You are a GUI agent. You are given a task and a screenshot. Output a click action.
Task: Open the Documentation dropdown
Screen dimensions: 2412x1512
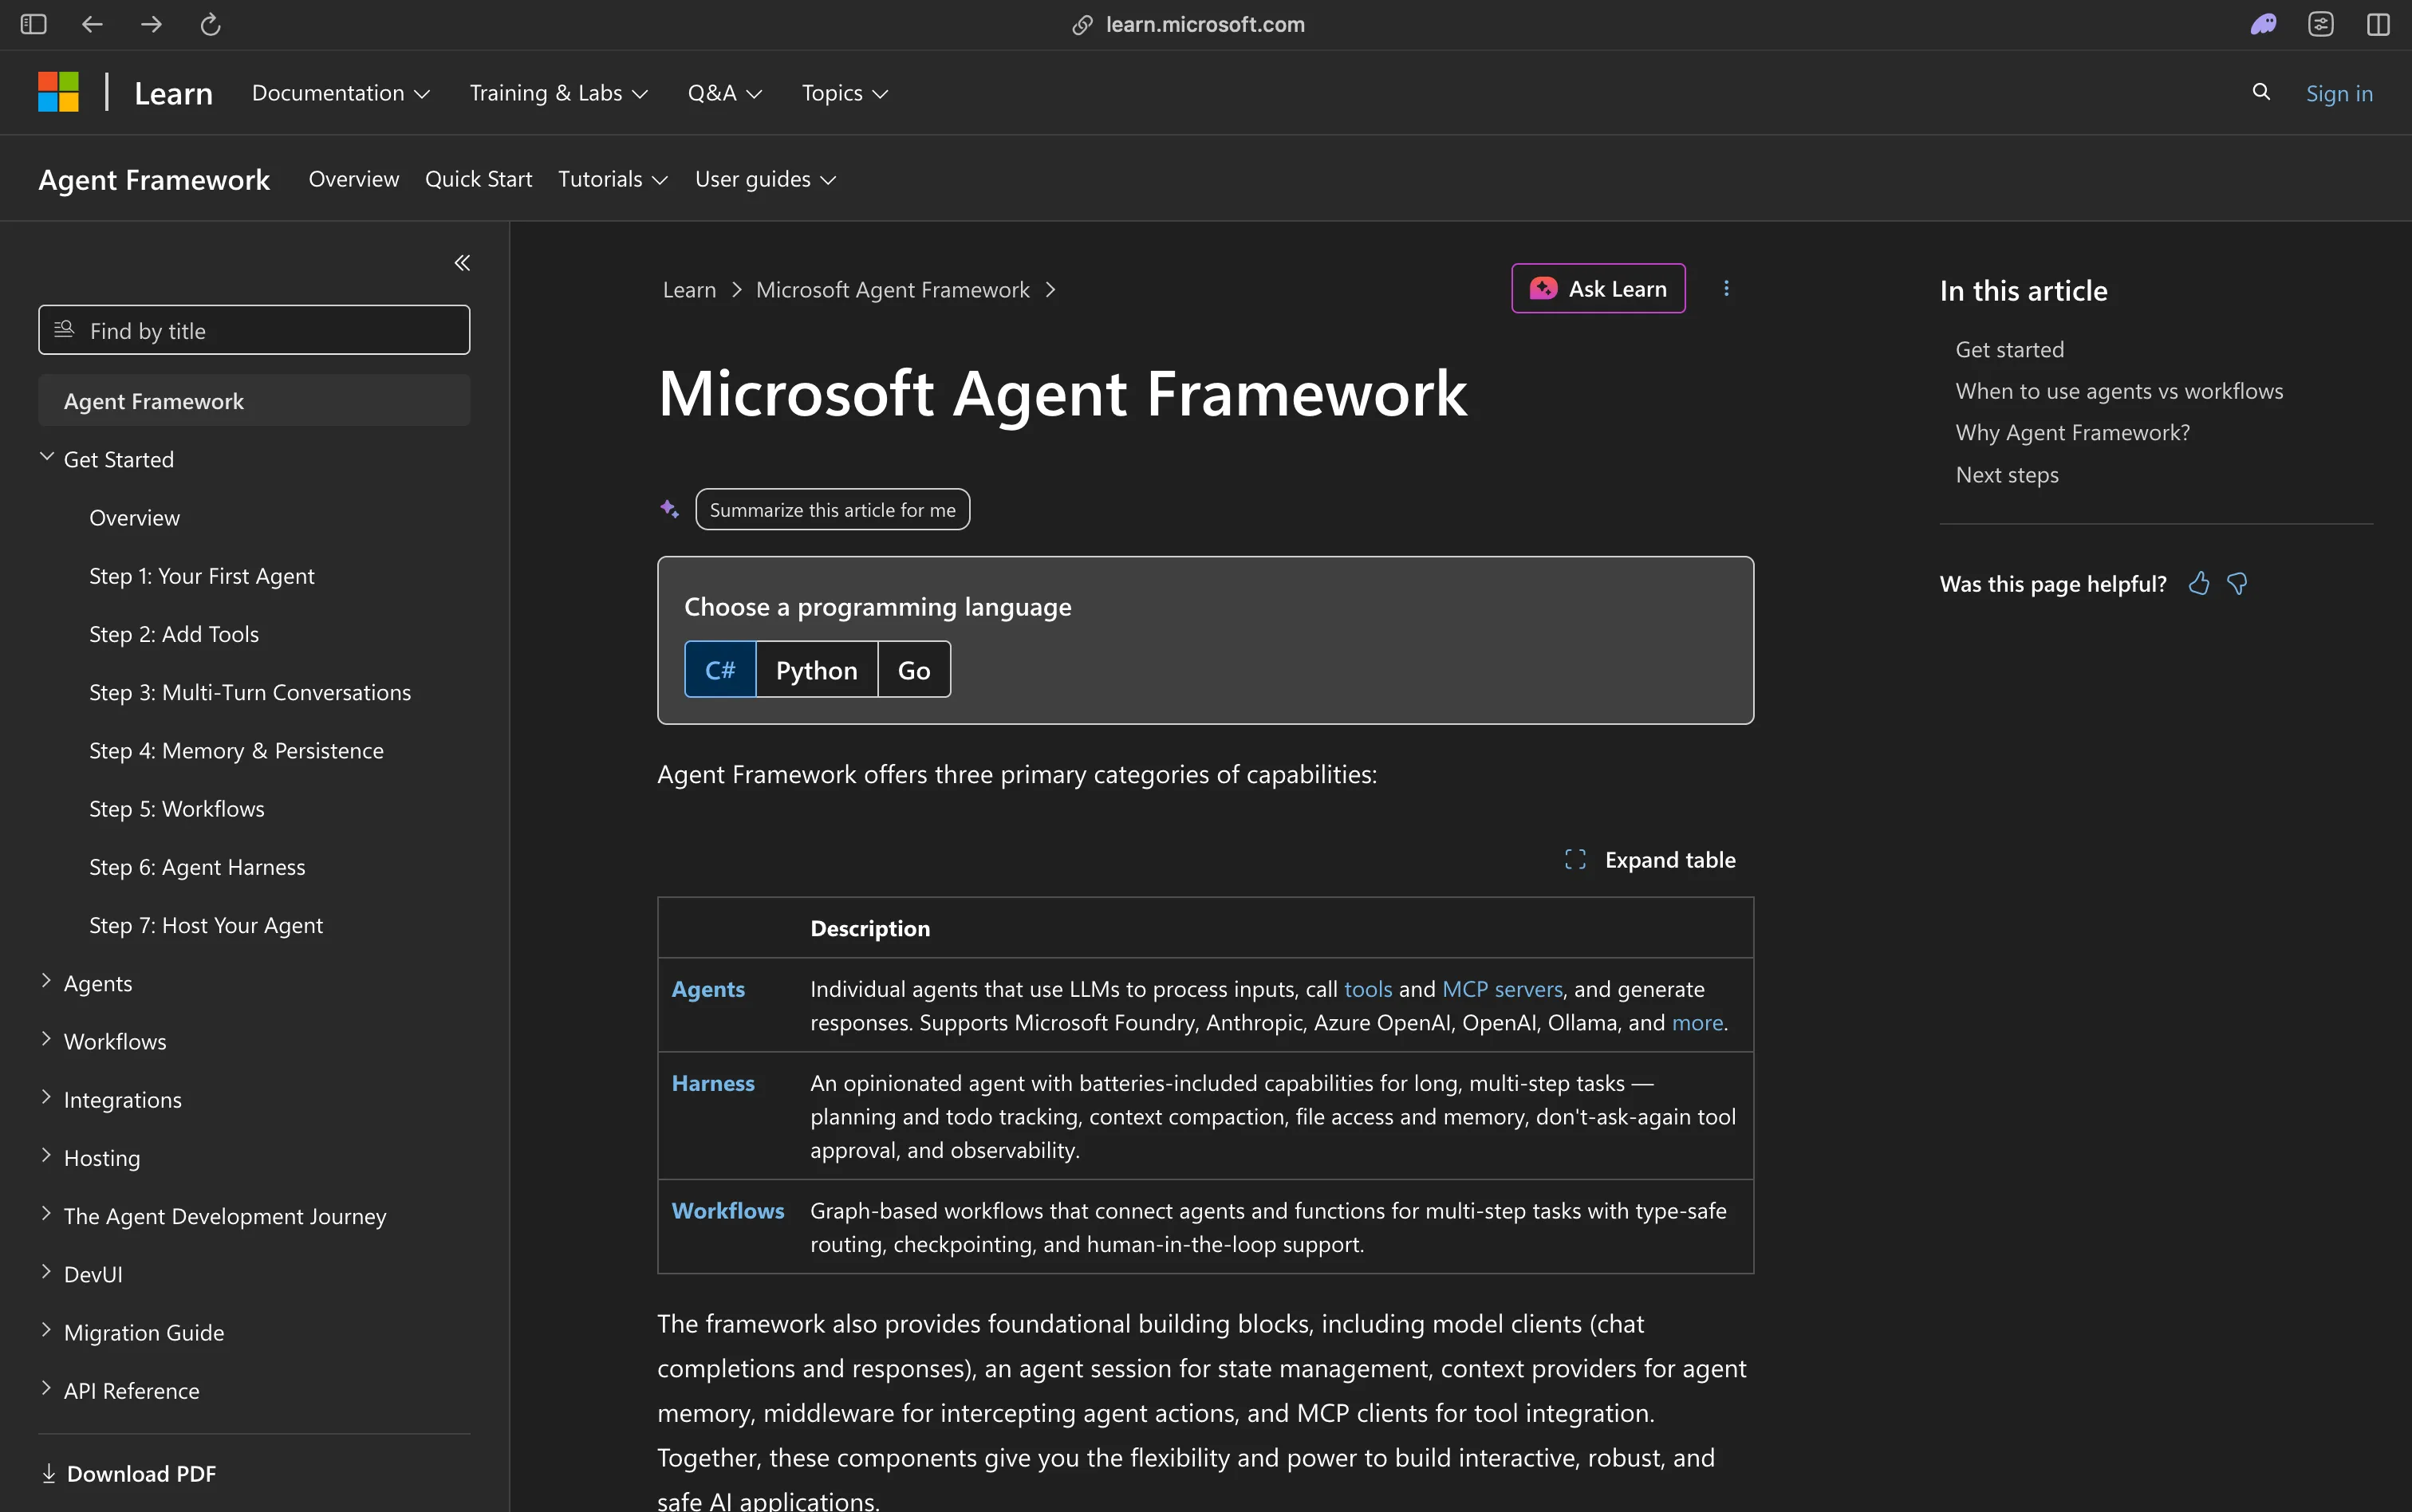click(341, 93)
